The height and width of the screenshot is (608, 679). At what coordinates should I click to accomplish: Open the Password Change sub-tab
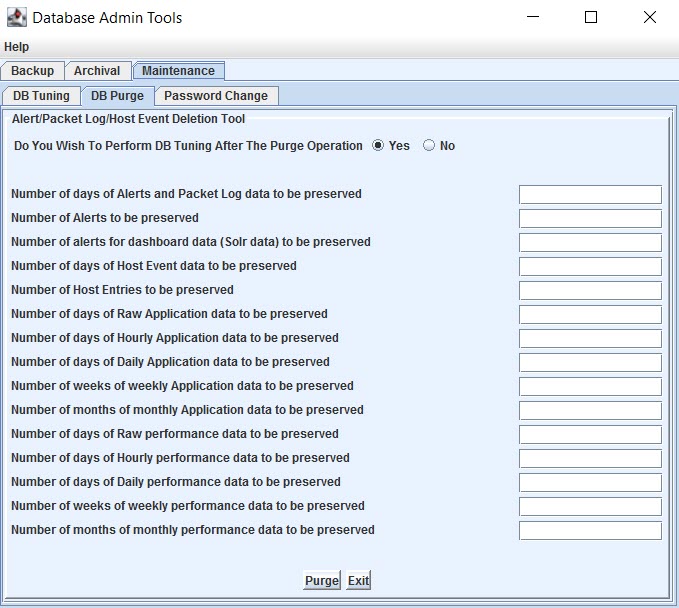pos(216,96)
